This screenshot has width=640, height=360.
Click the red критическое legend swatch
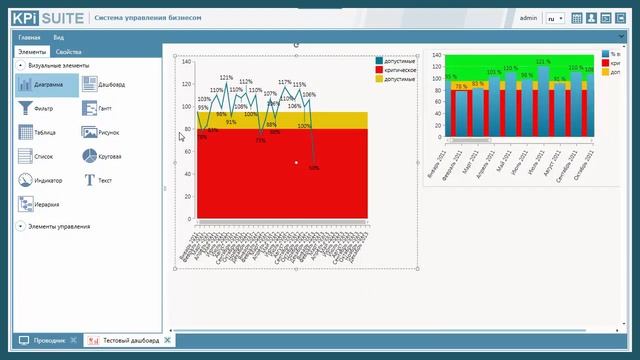pos(379,70)
